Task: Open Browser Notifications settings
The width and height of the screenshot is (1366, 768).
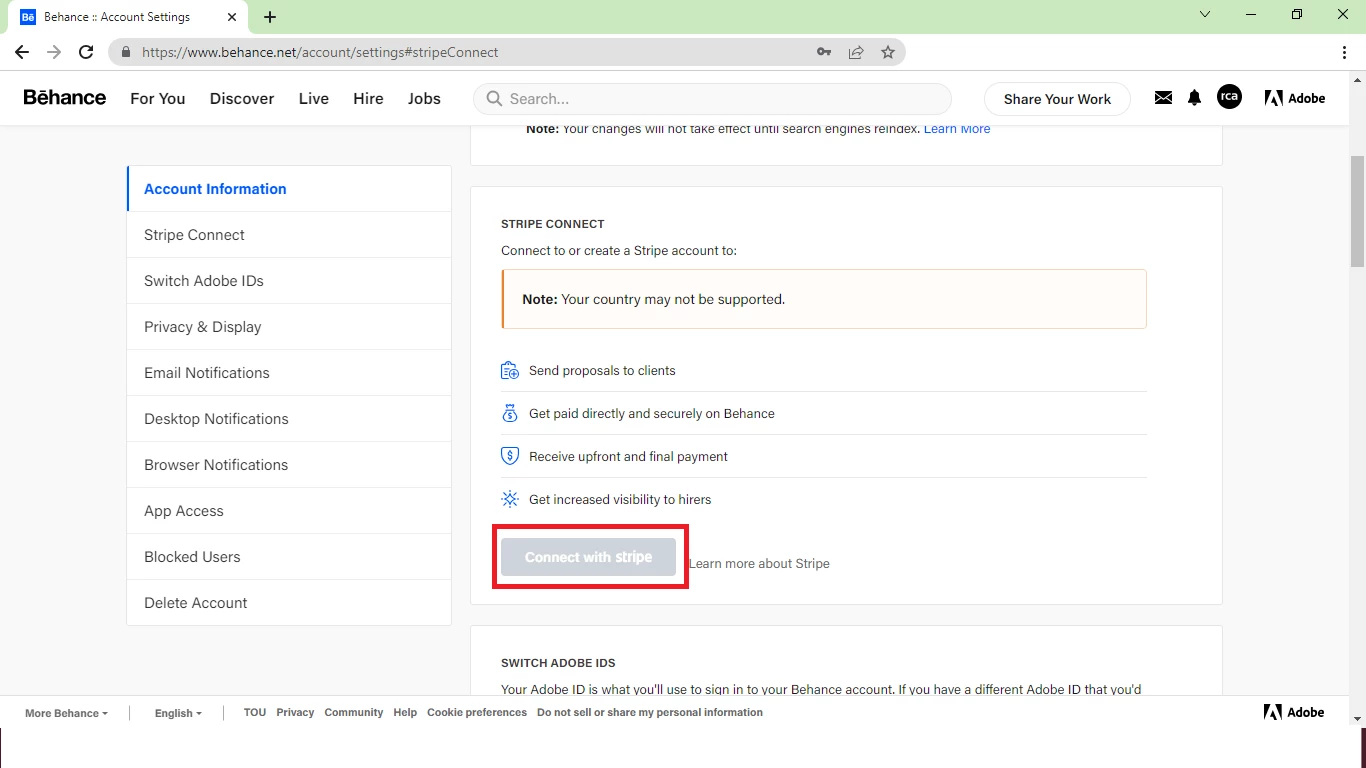Action: tap(289, 465)
